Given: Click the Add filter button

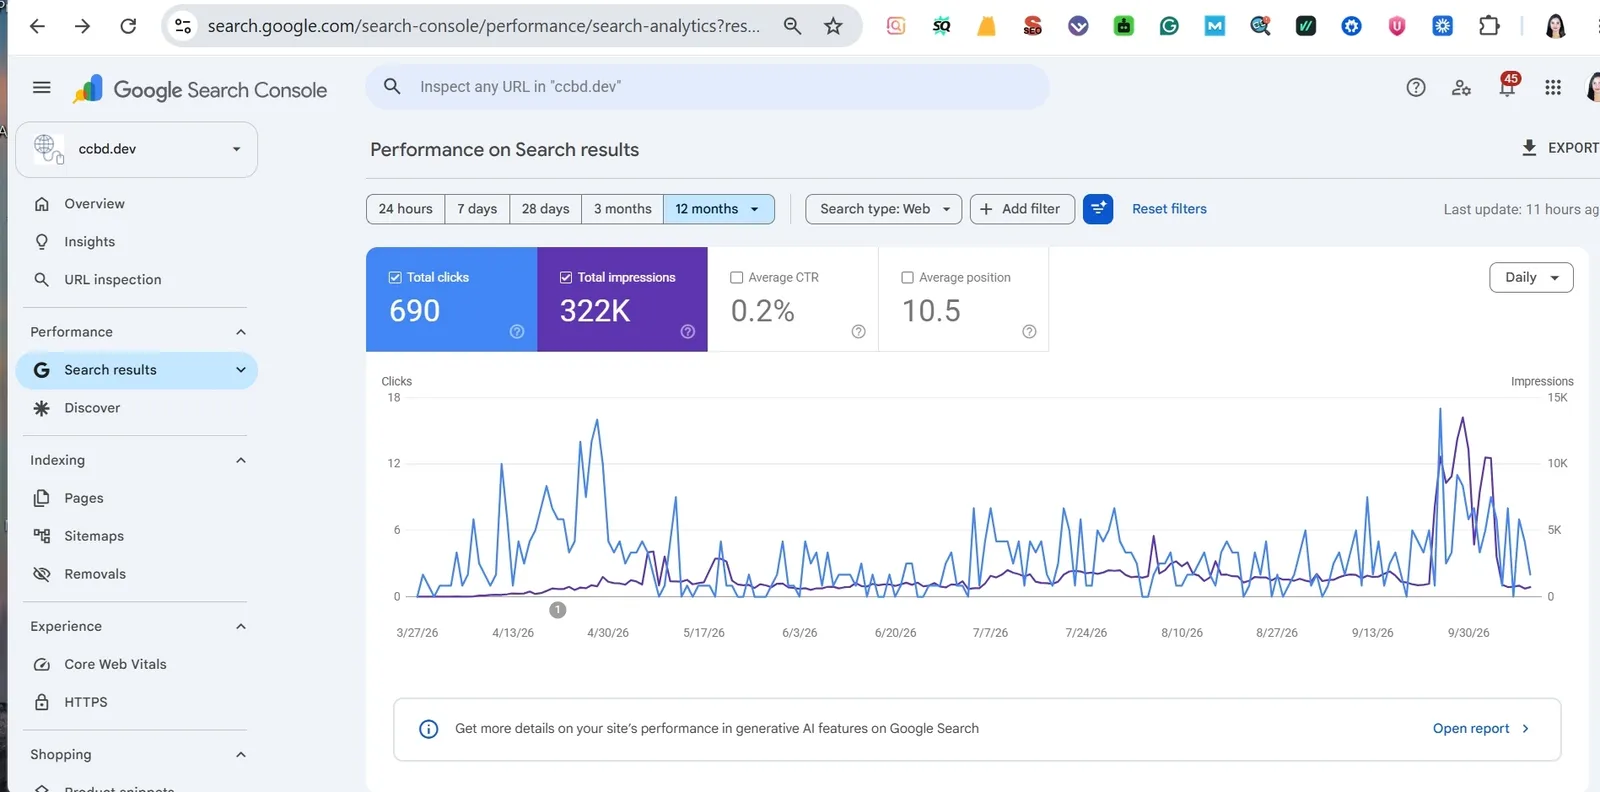Looking at the screenshot, I should (x=1022, y=209).
